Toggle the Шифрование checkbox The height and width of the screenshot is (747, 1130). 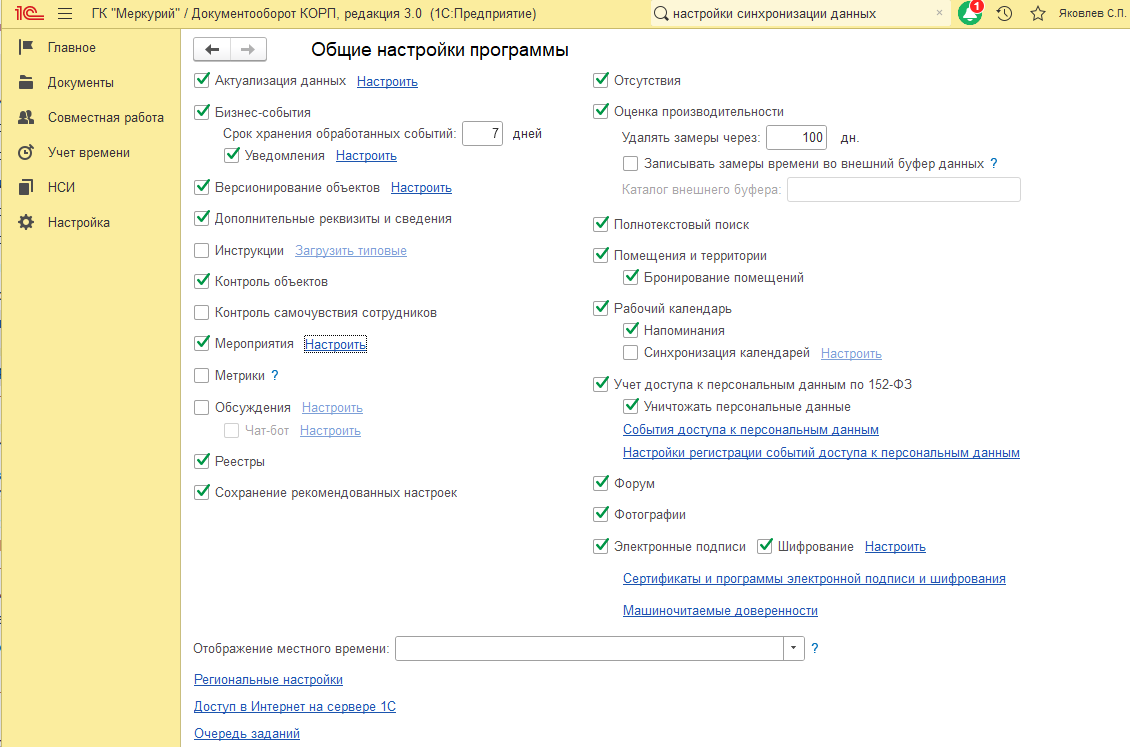click(x=765, y=546)
